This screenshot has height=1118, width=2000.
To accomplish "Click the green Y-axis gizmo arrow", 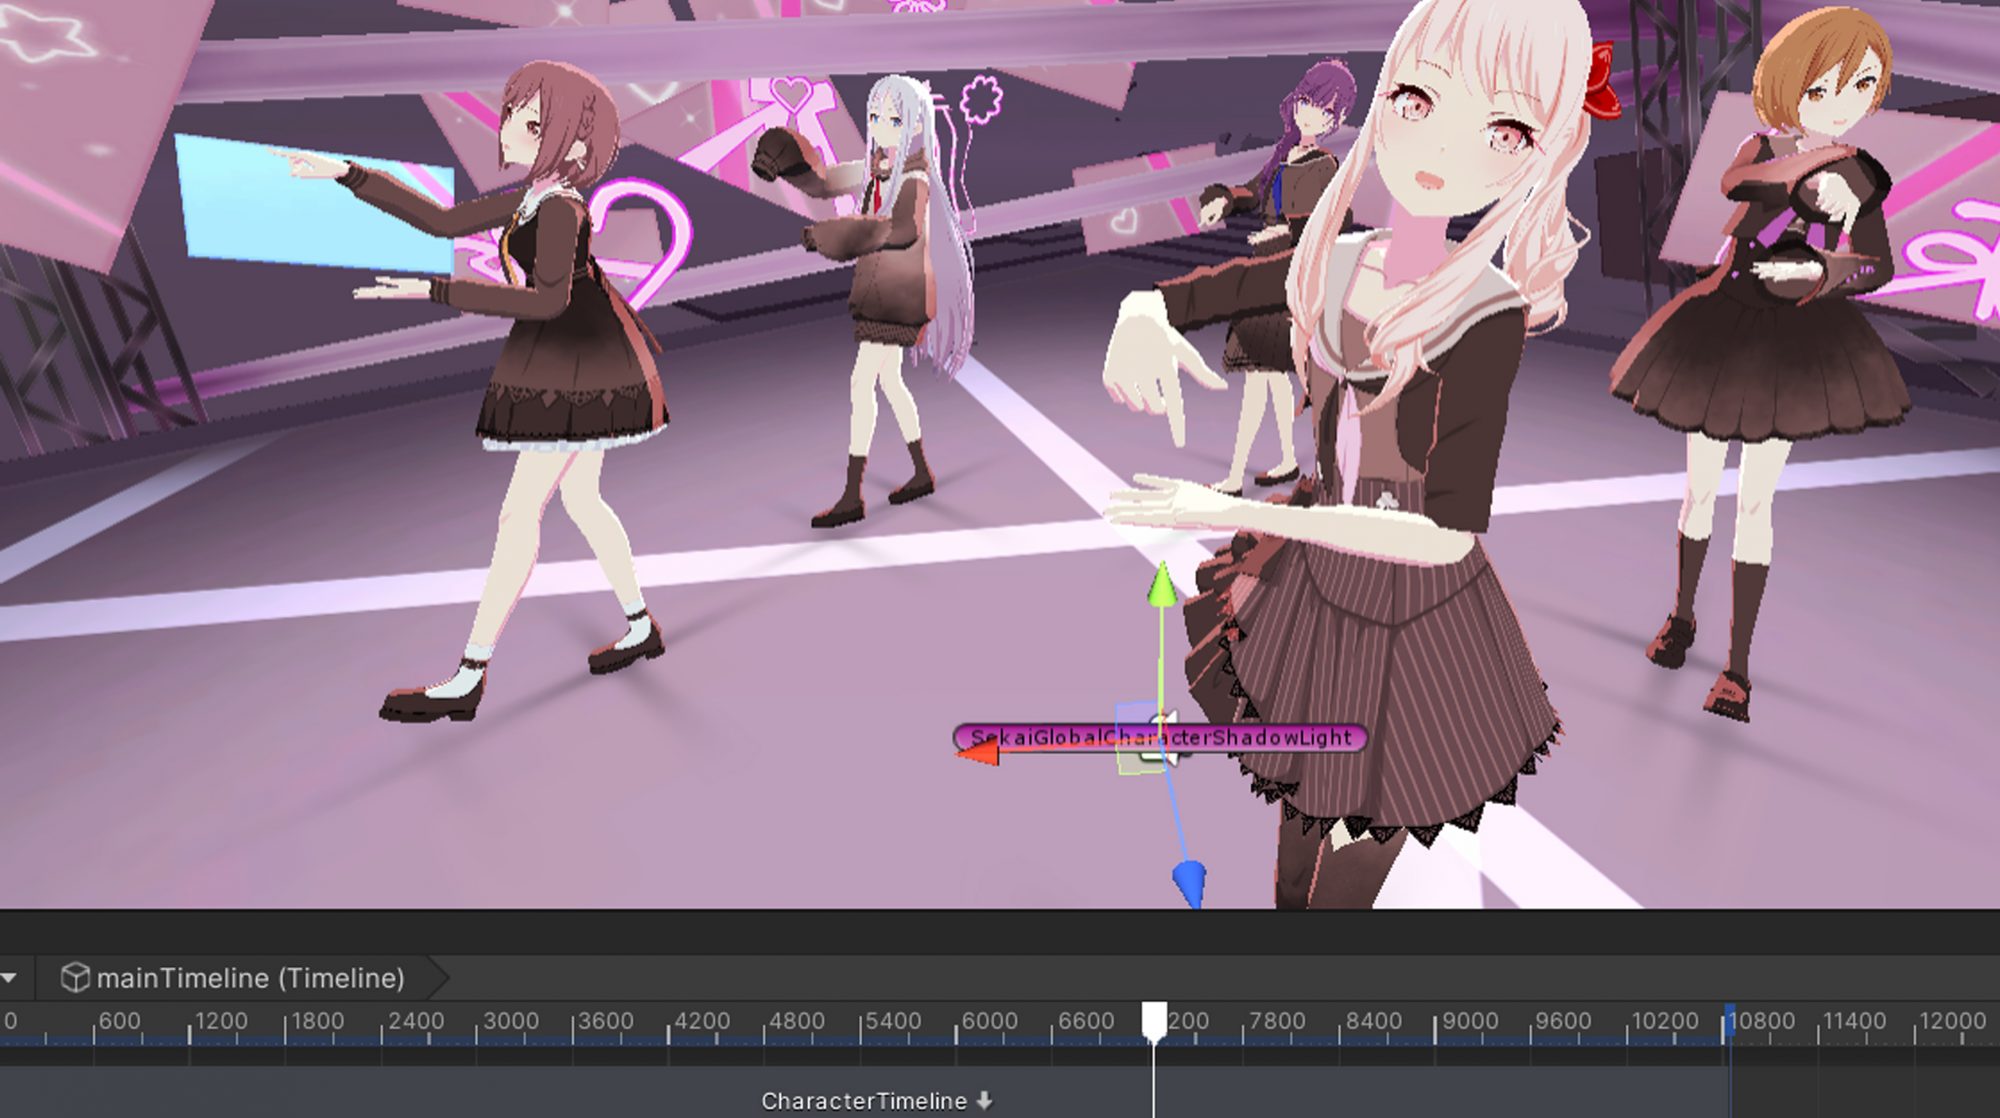I will coord(1161,586).
